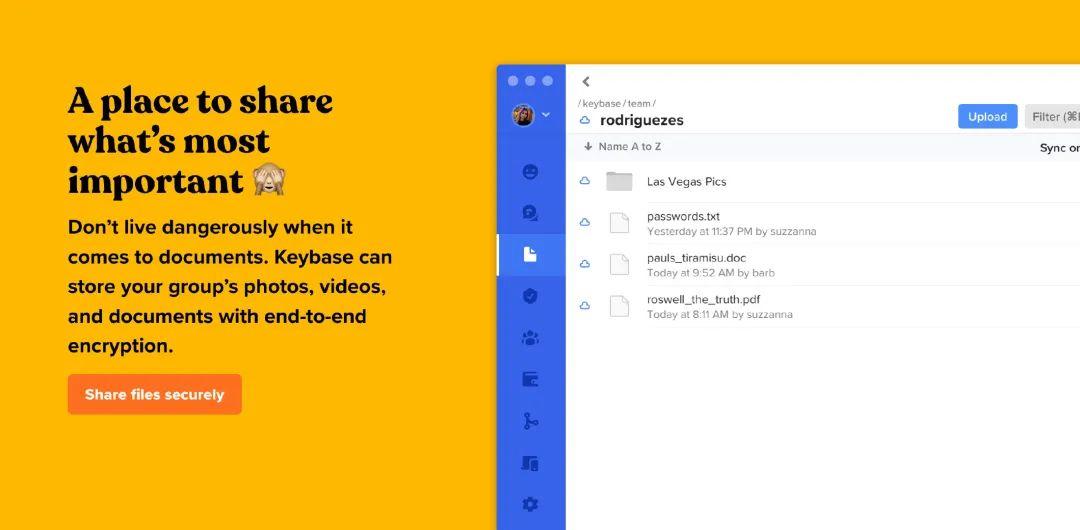Click the file icon of pauls_tiramisu.doc

pos(620,265)
